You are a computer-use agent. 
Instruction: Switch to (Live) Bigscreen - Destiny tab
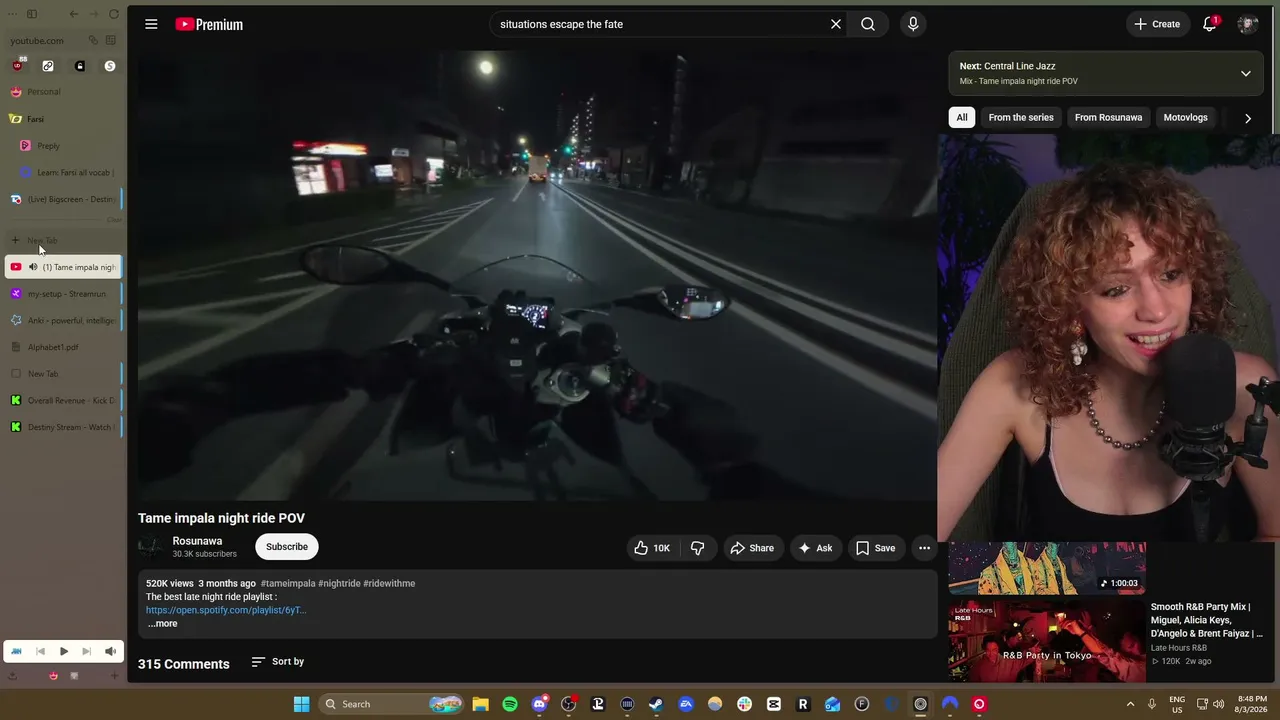(x=64, y=199)
